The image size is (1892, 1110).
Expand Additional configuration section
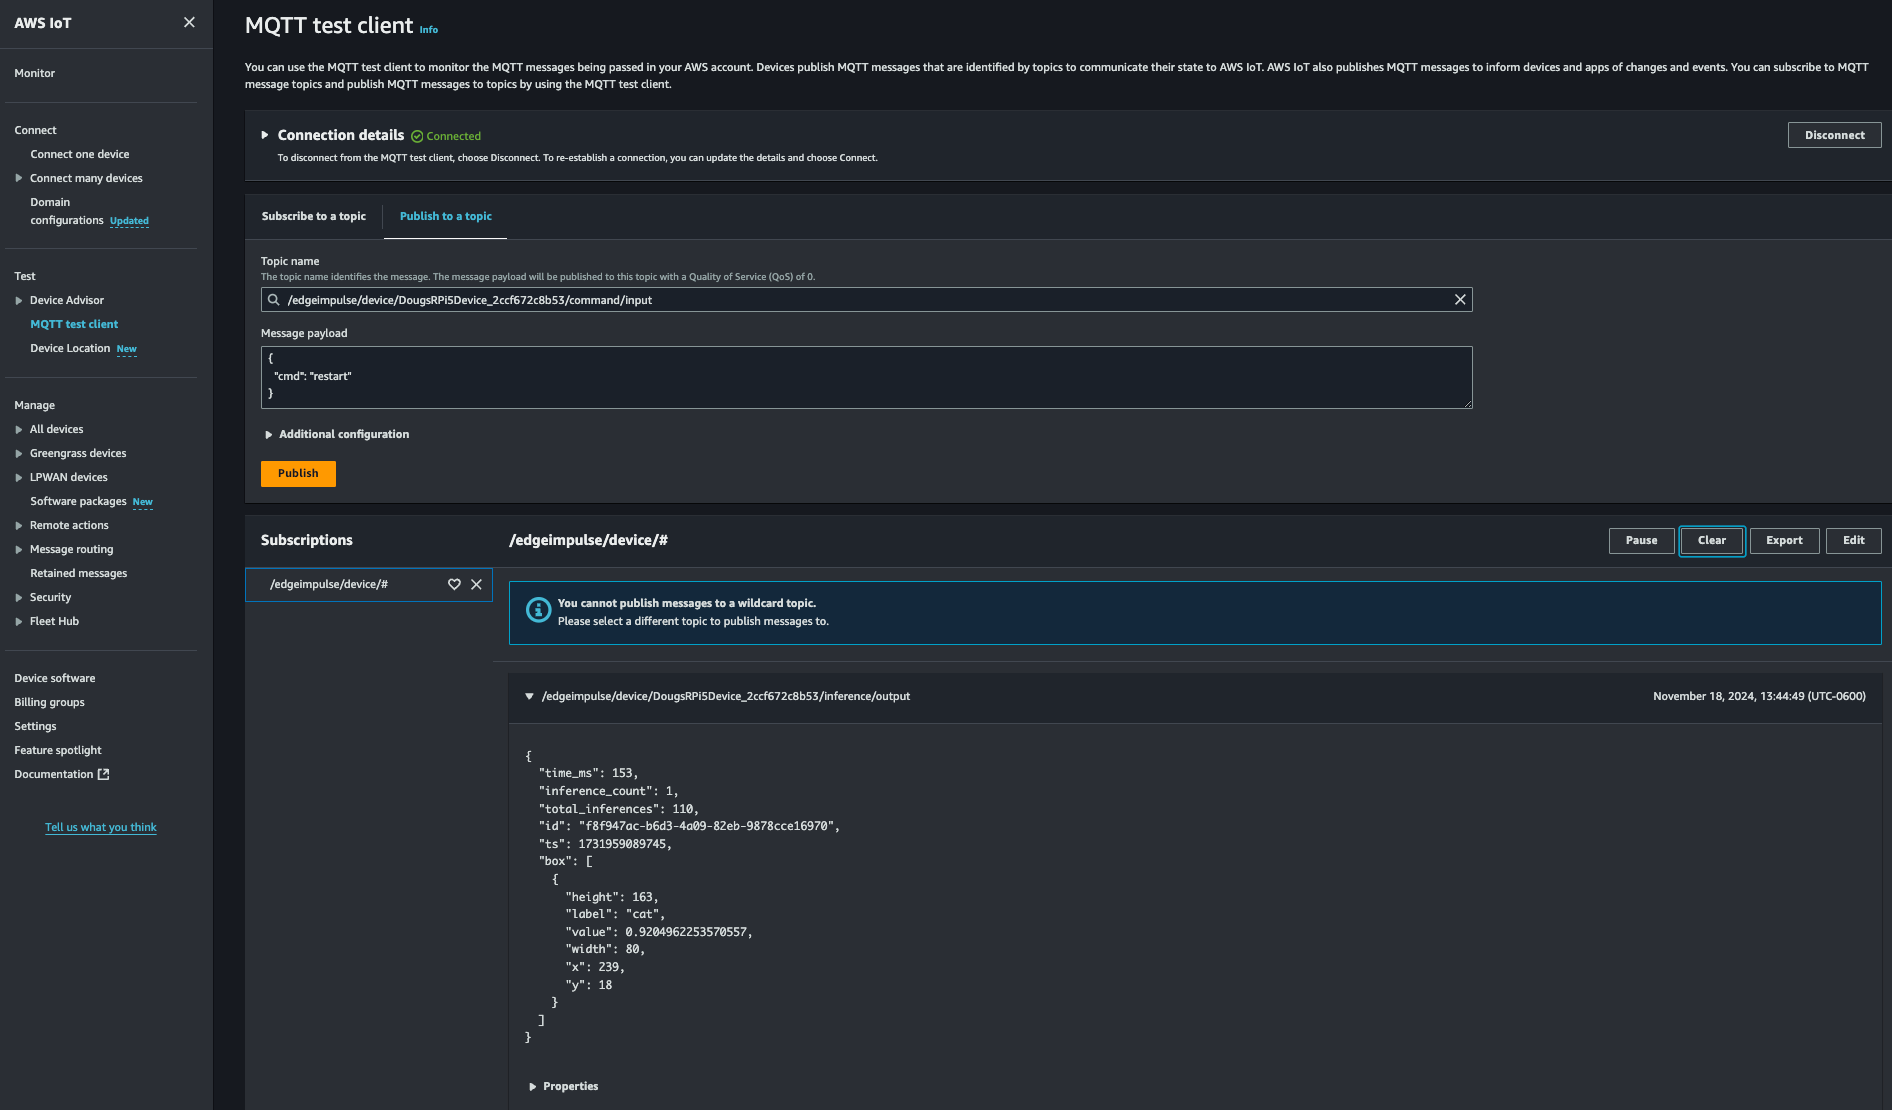268,434
